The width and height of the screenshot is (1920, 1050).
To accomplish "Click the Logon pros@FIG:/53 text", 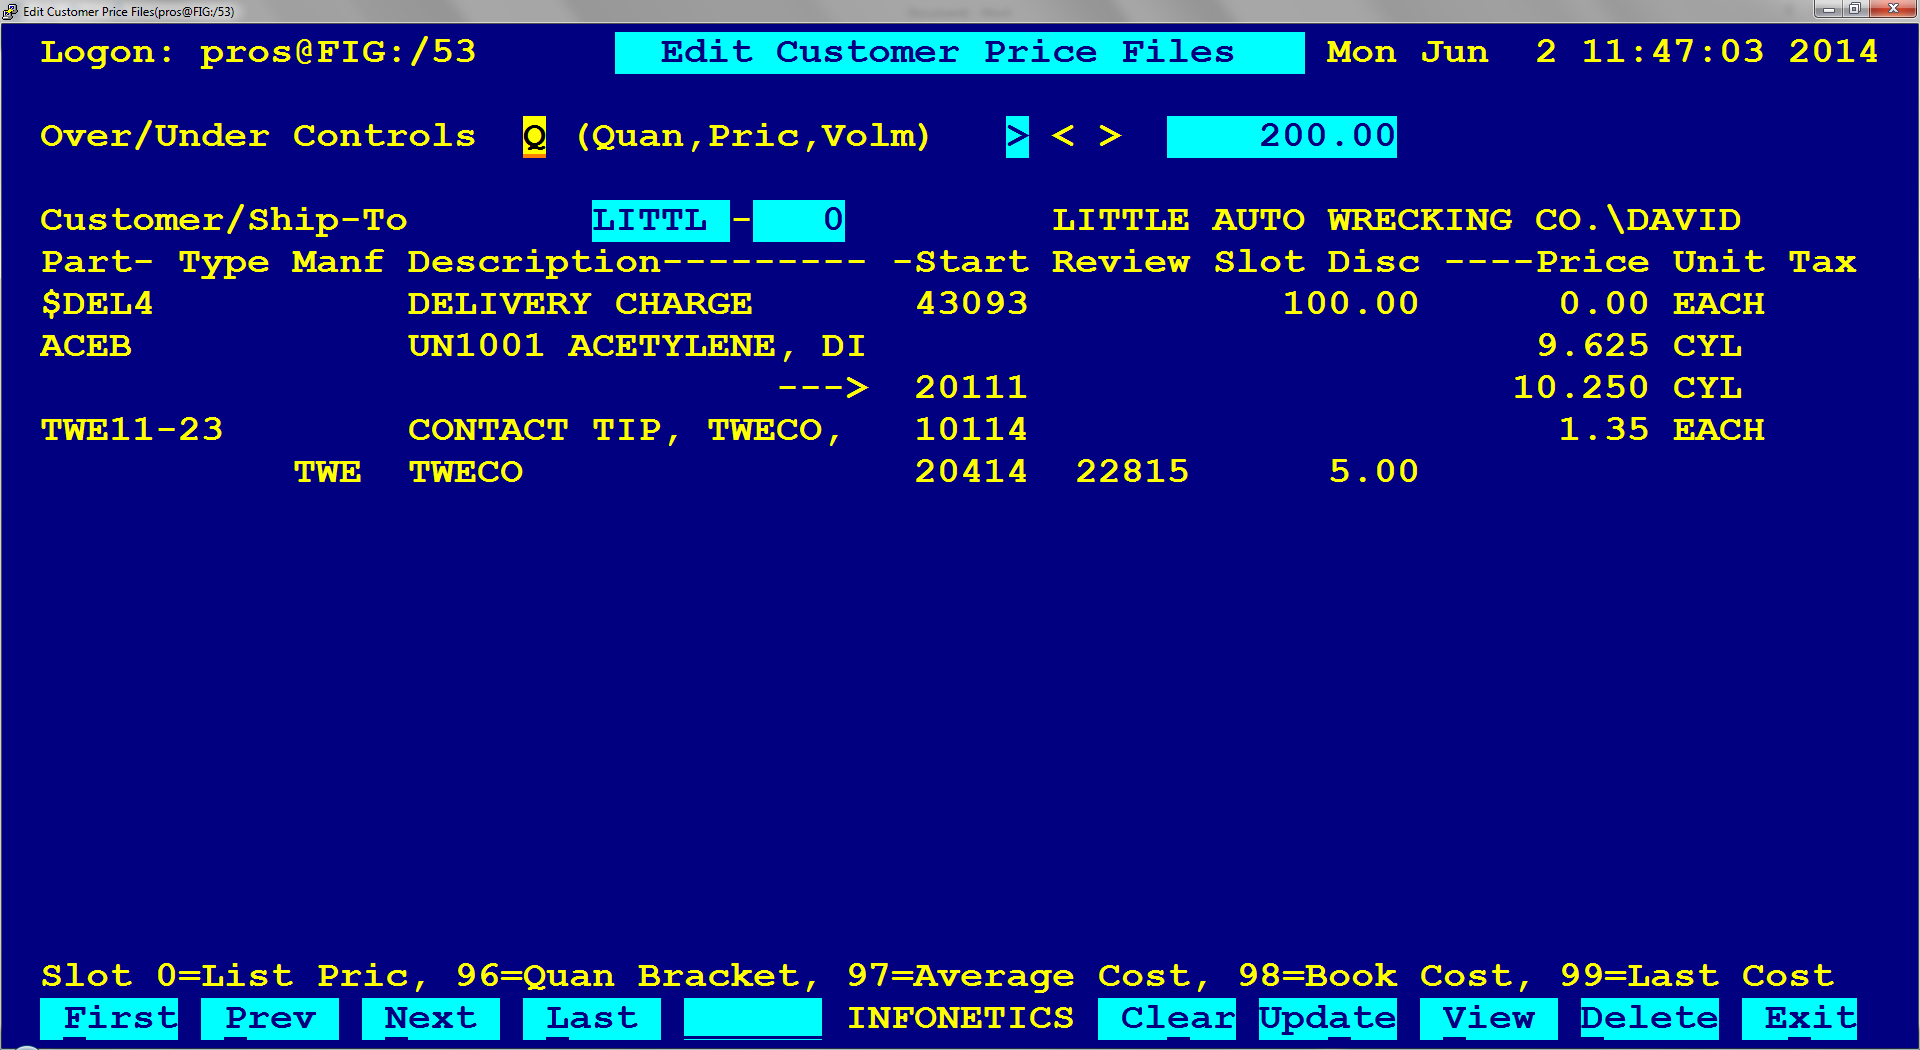I will pos(258,53).
